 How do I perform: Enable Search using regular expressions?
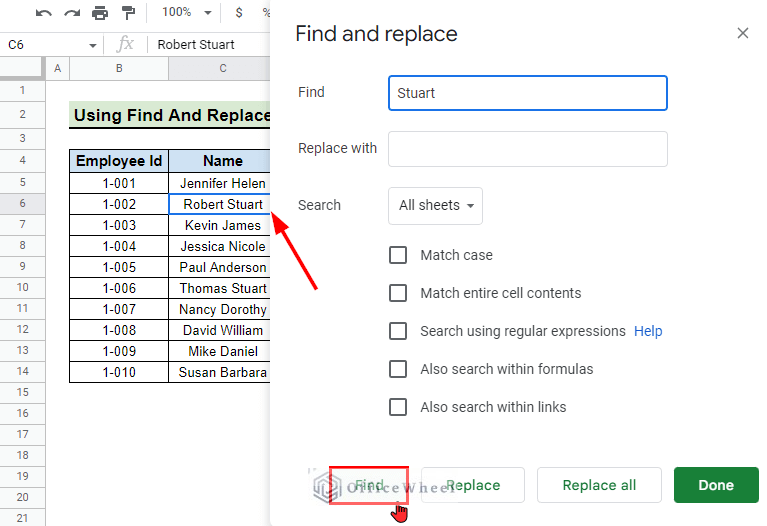pos(398,331)
